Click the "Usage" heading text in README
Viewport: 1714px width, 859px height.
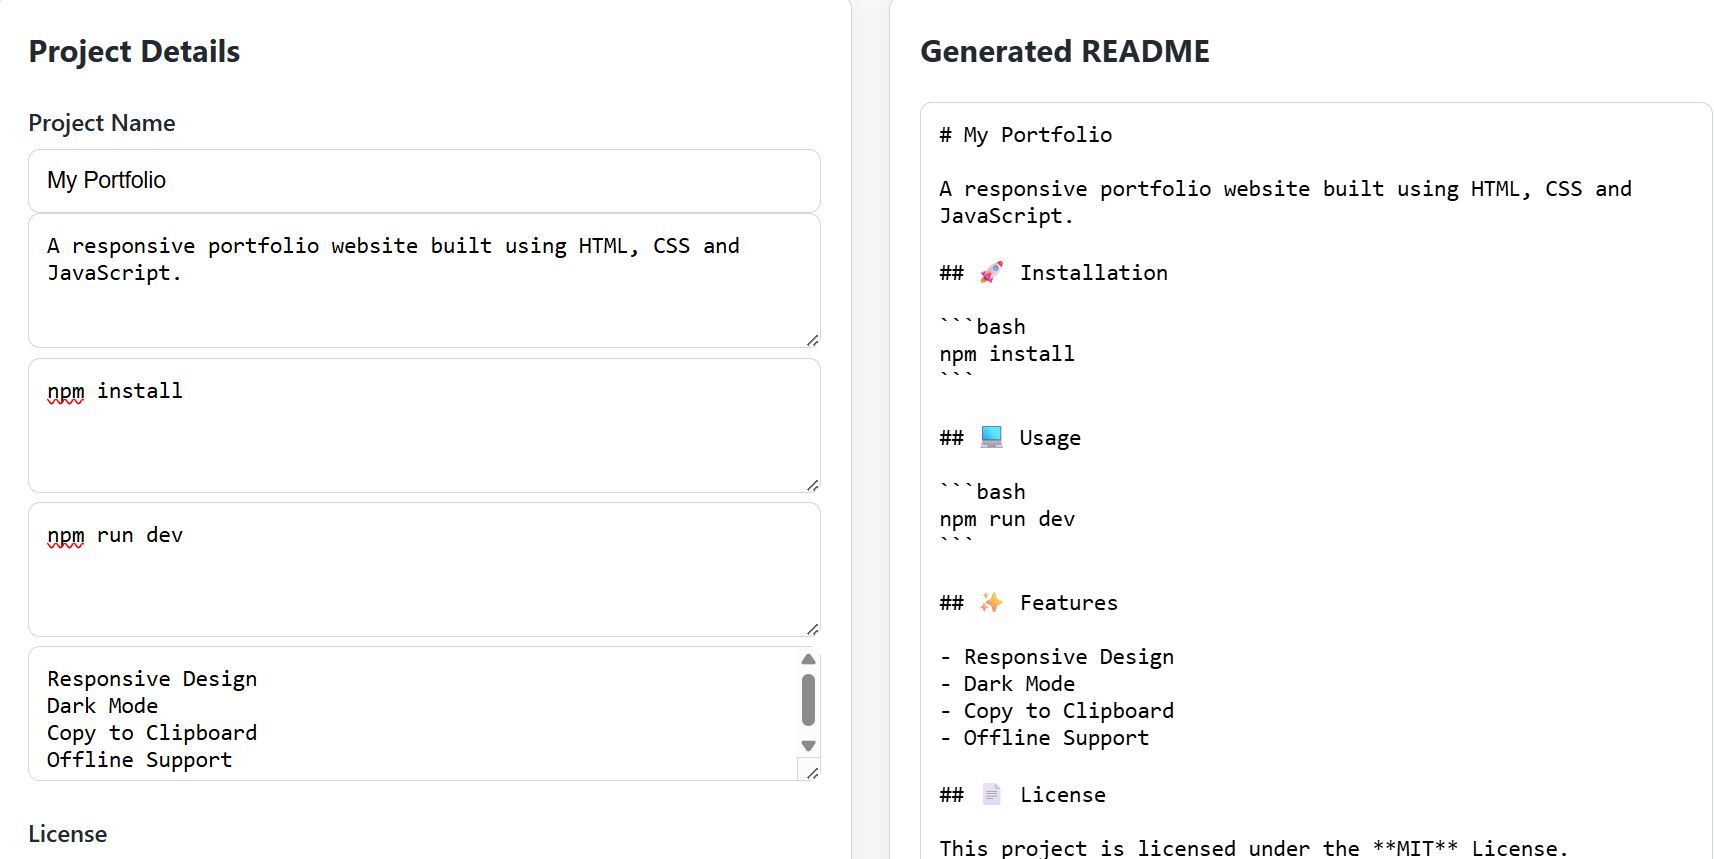click(1050, 438)
